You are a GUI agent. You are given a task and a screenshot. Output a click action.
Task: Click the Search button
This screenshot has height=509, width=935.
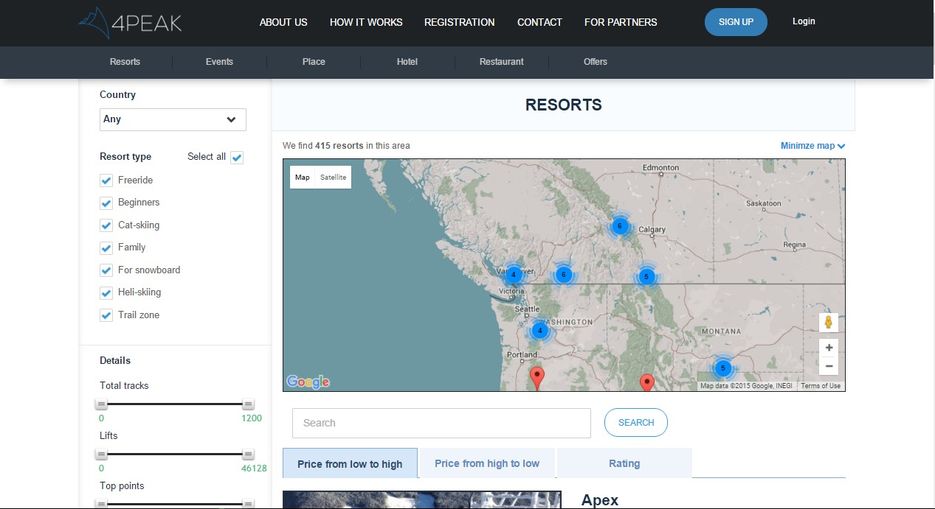click(x=636, y=423)
